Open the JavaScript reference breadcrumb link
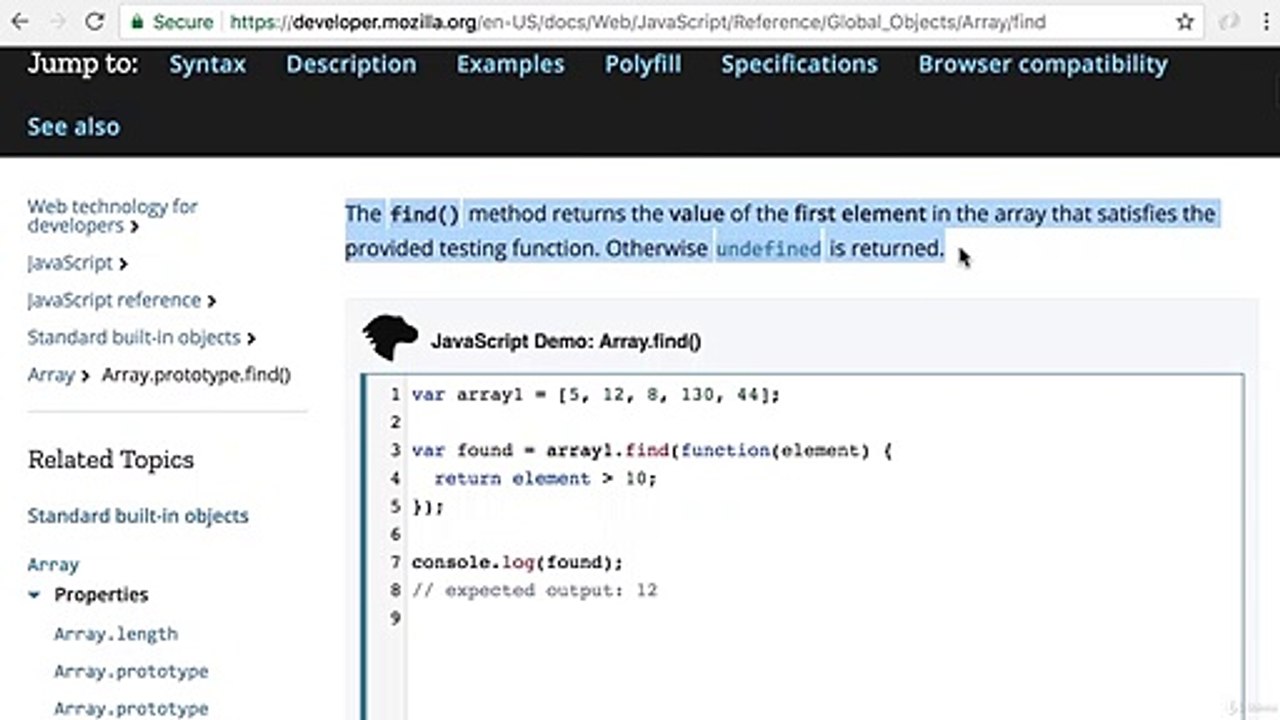1280x720 pixels. 114,300
